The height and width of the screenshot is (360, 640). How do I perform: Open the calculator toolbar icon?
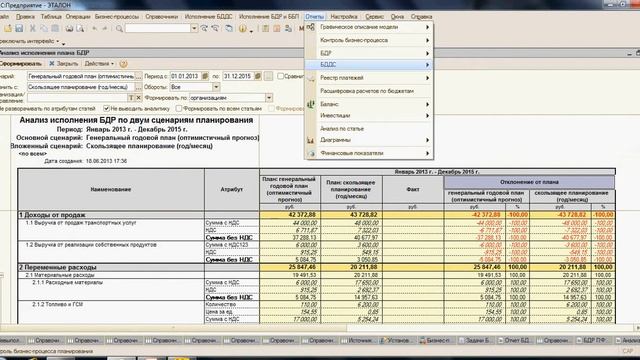266,29
